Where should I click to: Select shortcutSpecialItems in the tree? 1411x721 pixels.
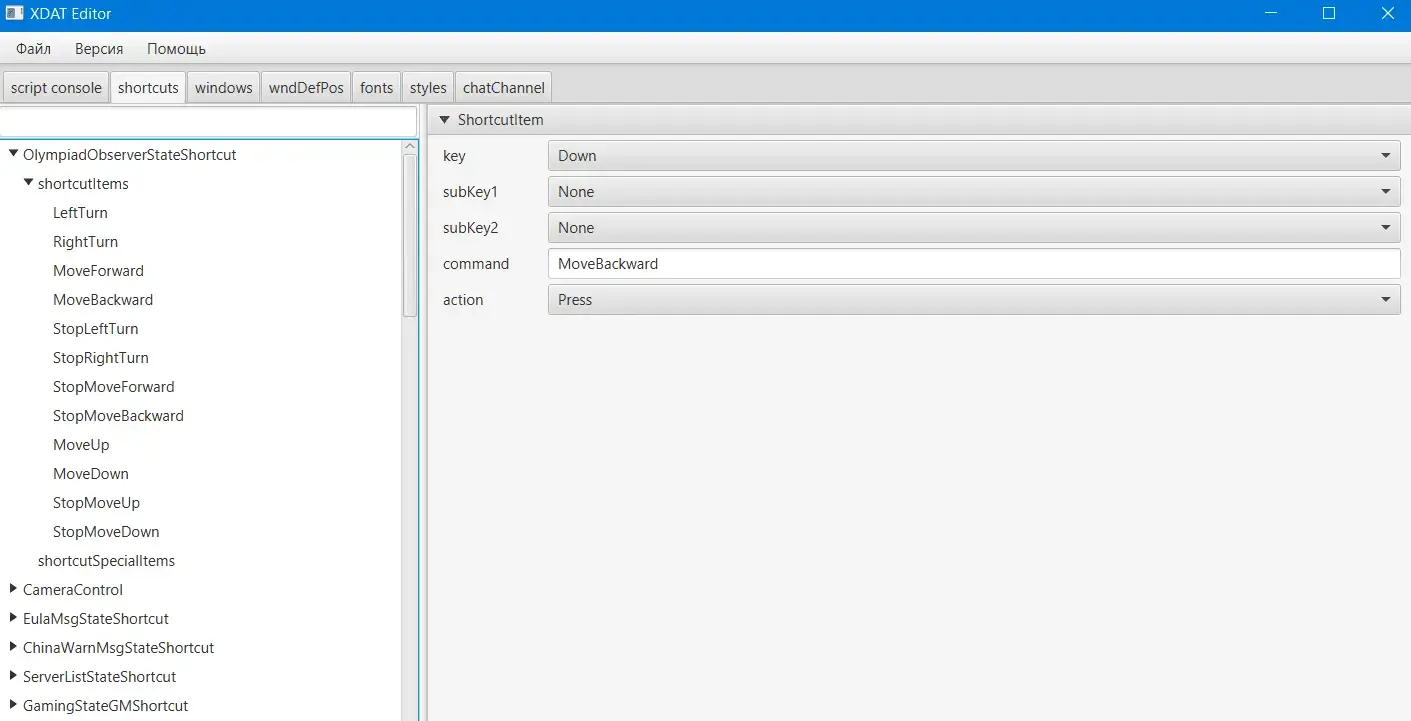[x=106, y=560]
